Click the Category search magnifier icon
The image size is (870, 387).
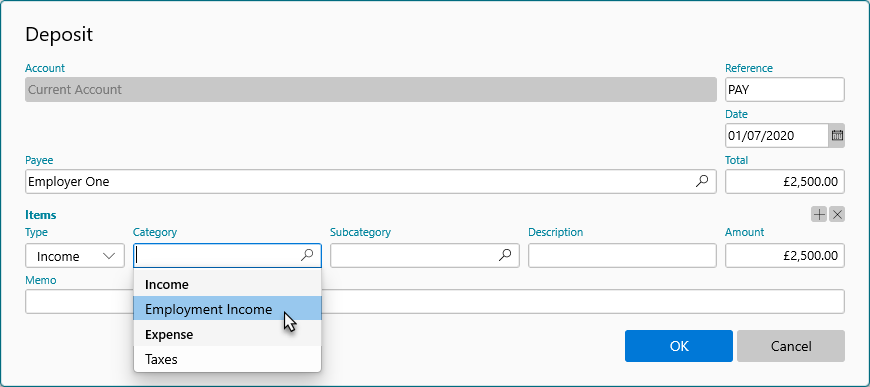[307, 255]
